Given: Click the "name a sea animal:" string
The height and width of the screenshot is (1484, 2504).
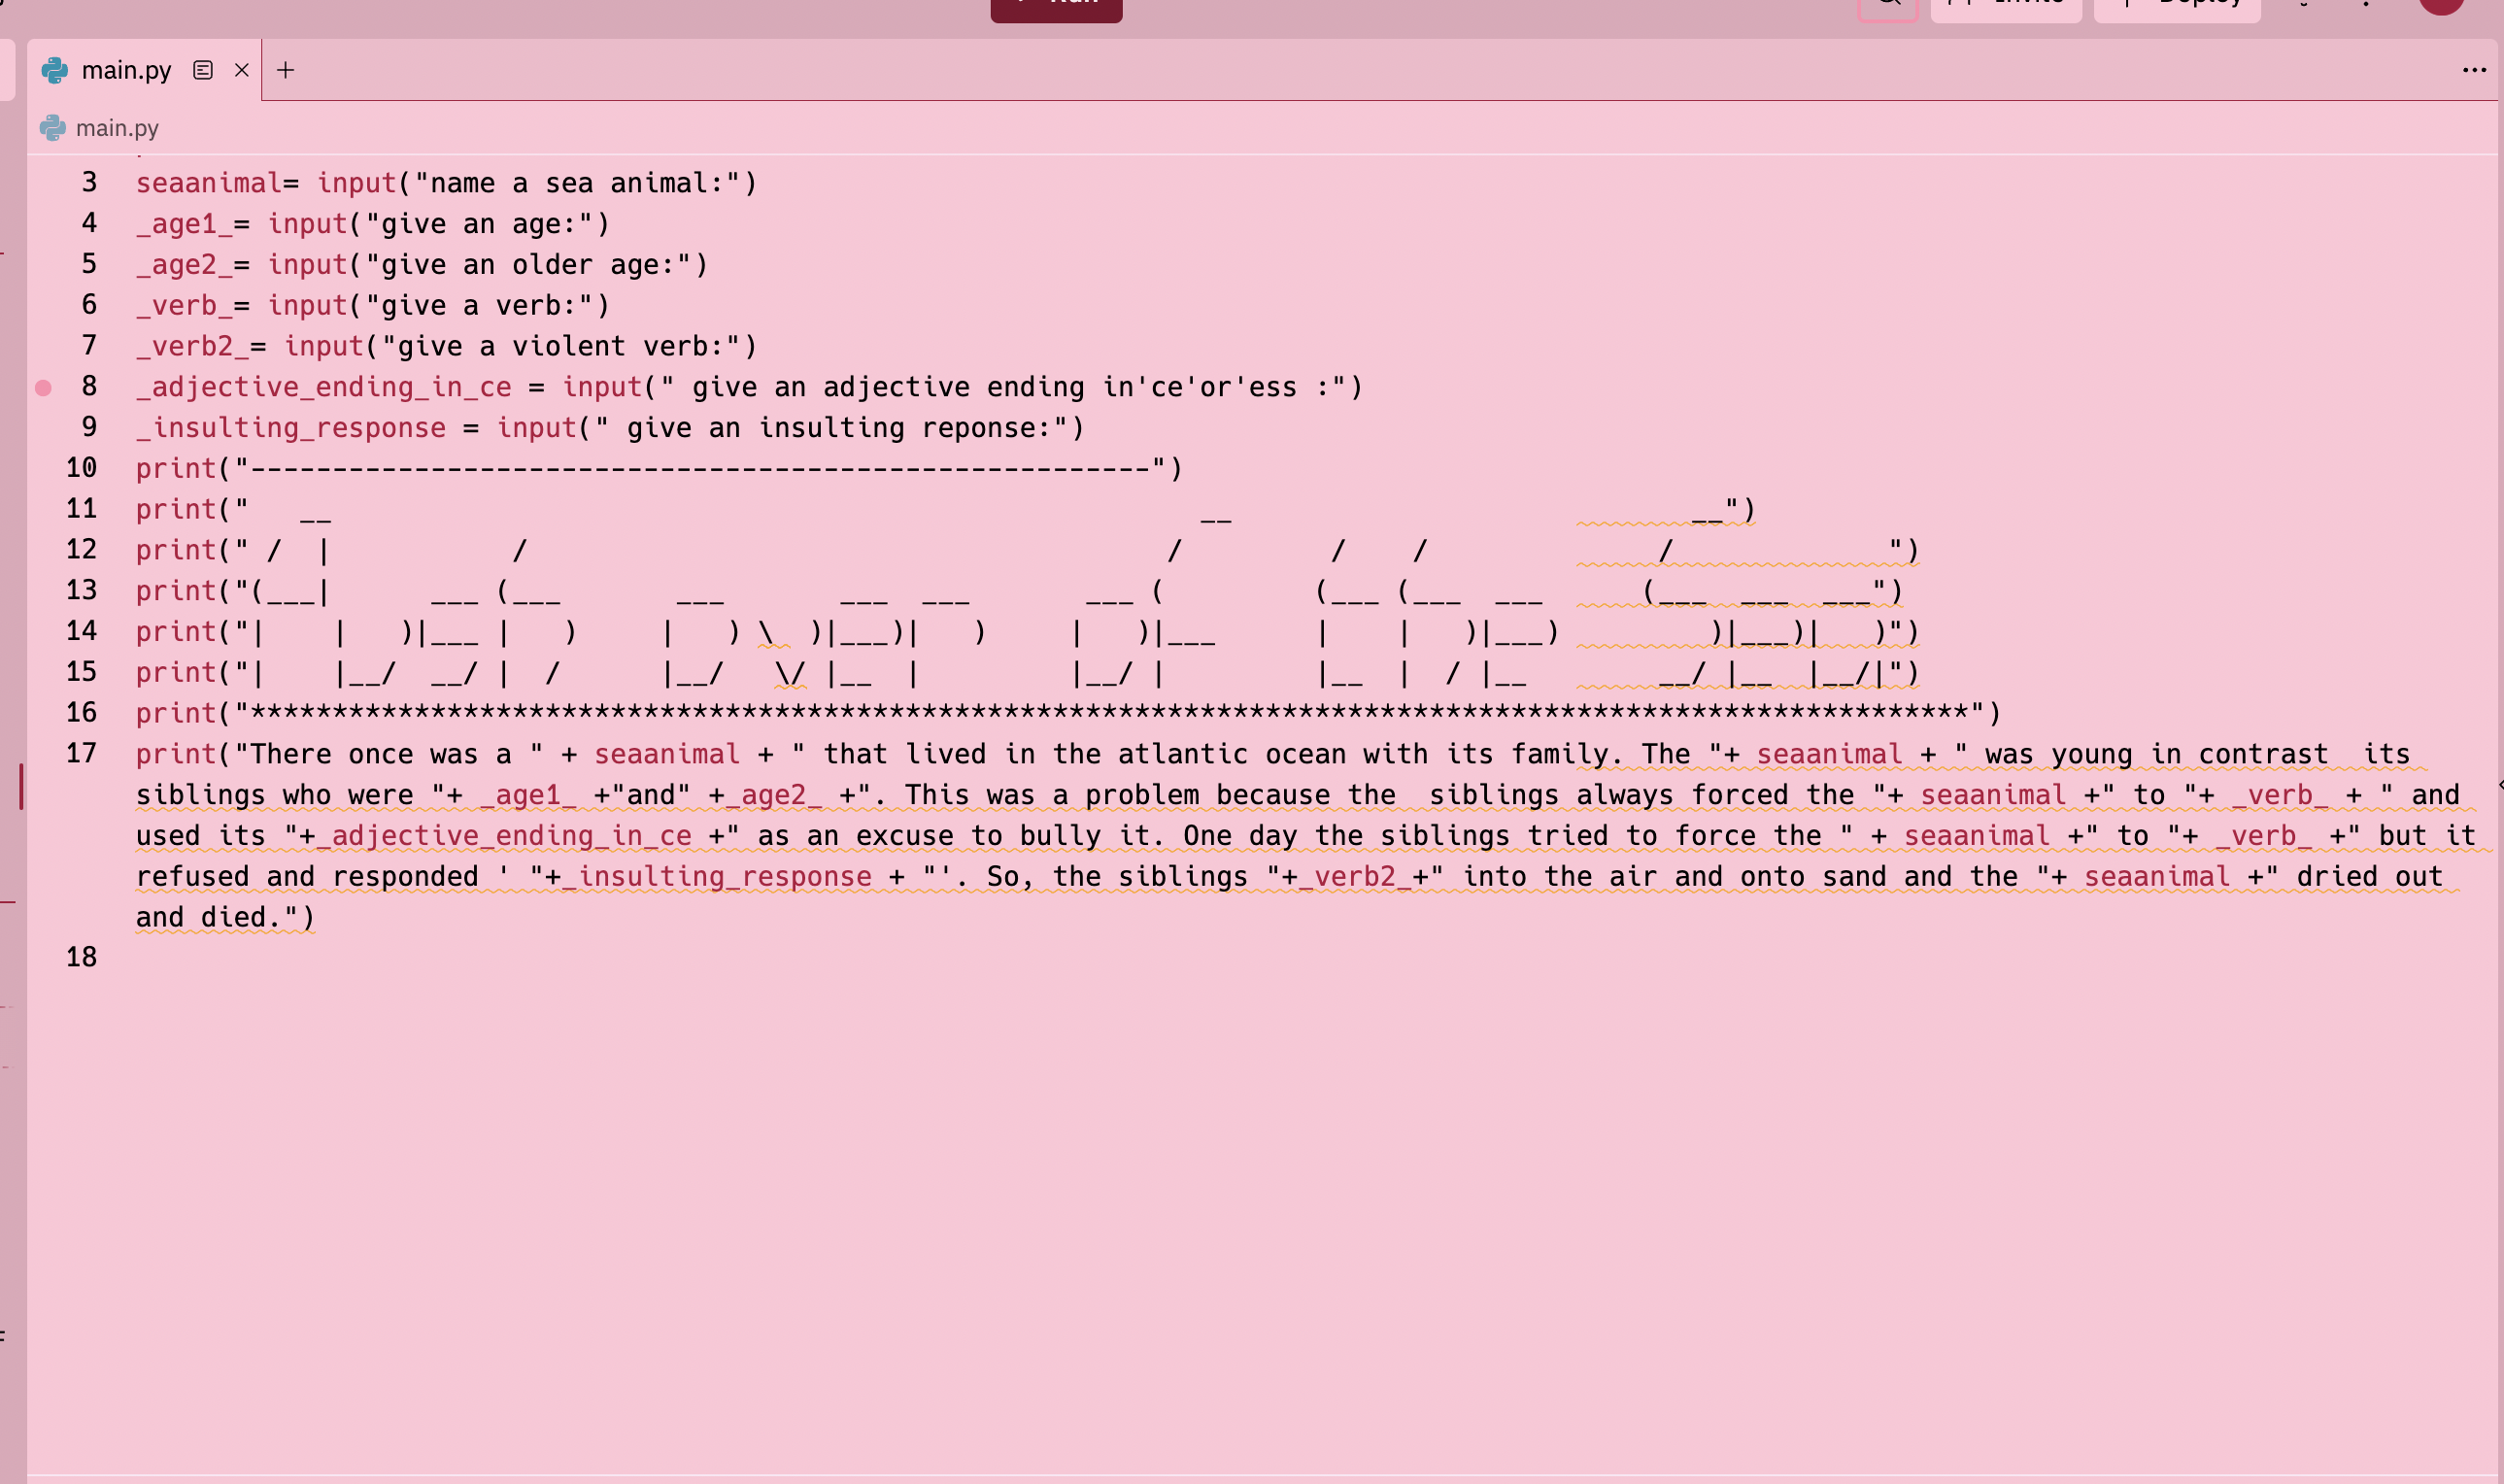Looking at the screenshot, I should pos(578,183).
